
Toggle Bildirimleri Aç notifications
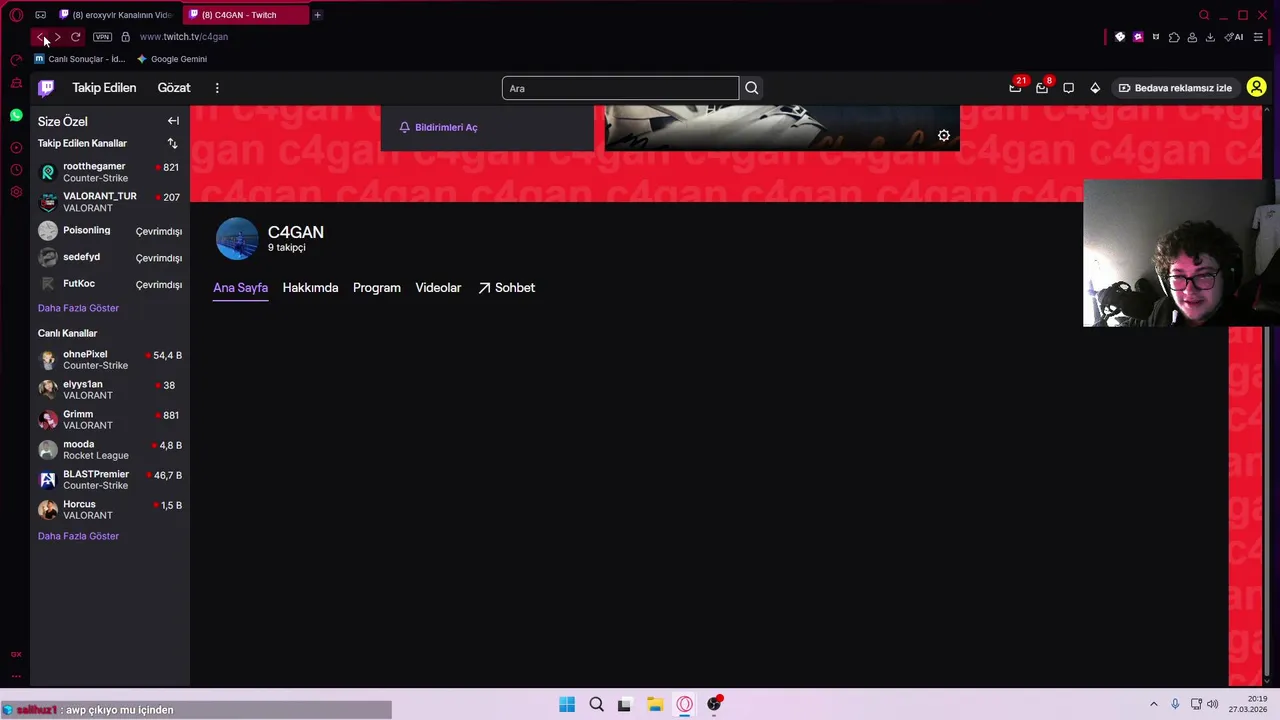pos(439,127)
